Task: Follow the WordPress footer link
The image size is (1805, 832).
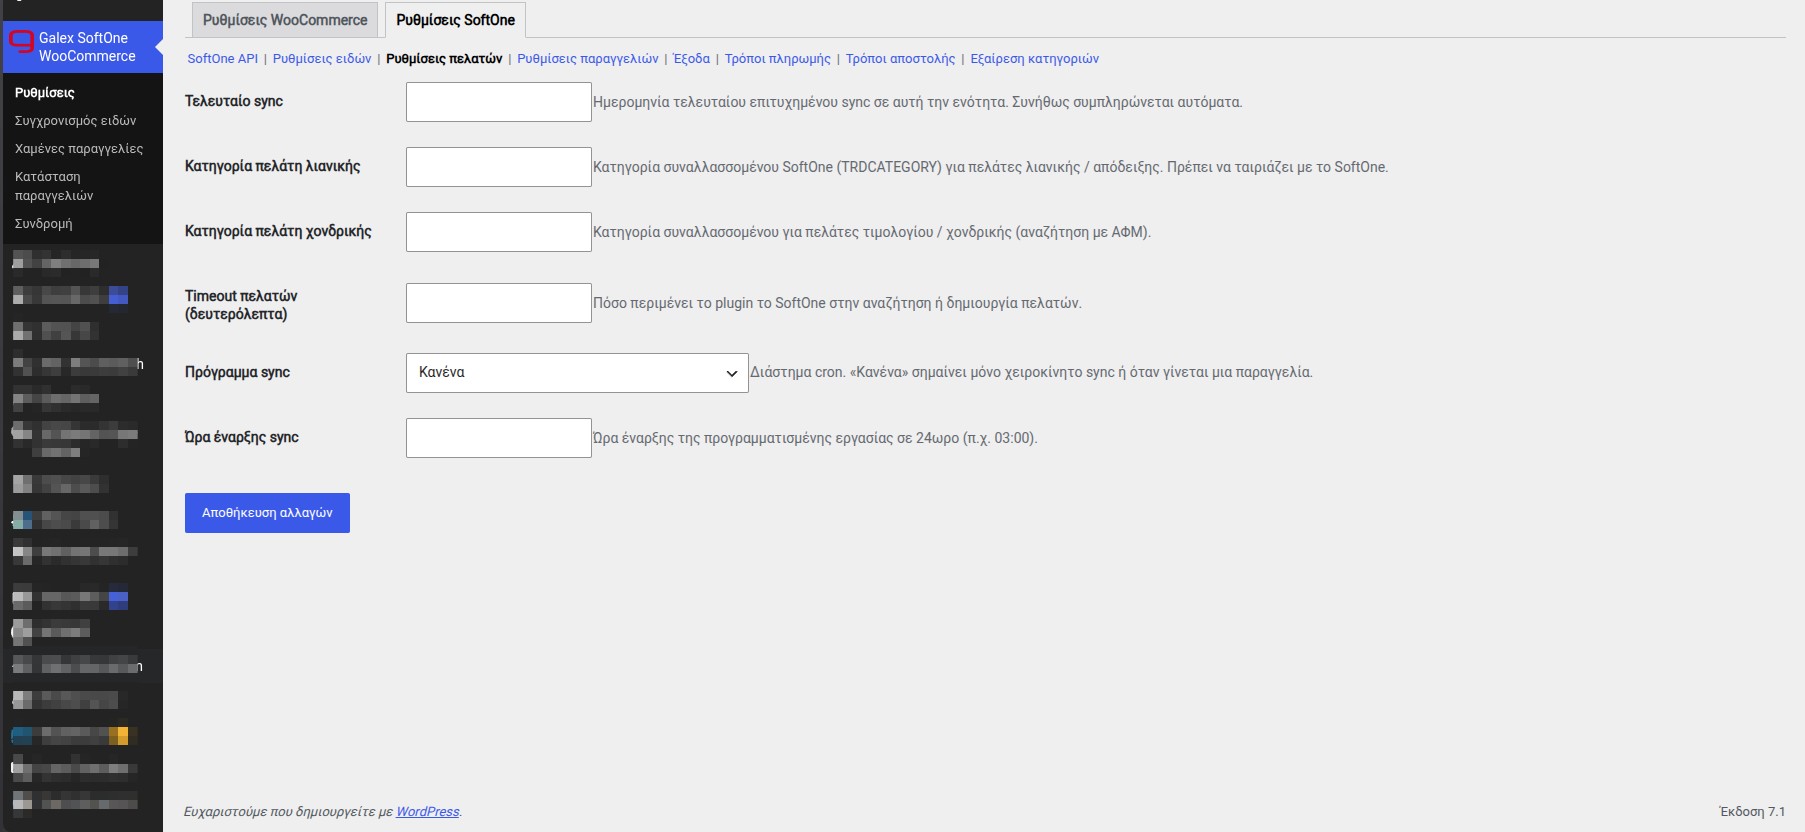Action: (428, 812)
